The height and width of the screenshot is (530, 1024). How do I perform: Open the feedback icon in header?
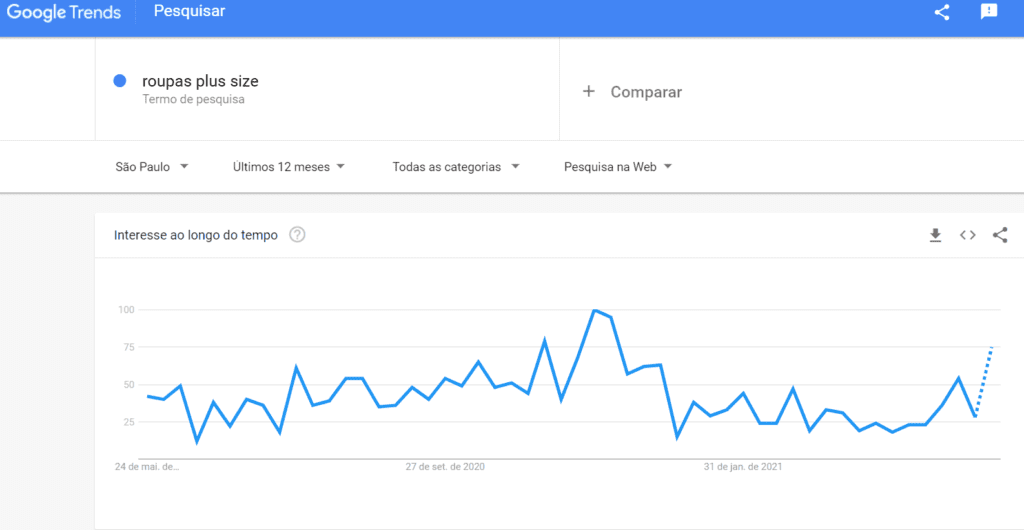point(989,12)
